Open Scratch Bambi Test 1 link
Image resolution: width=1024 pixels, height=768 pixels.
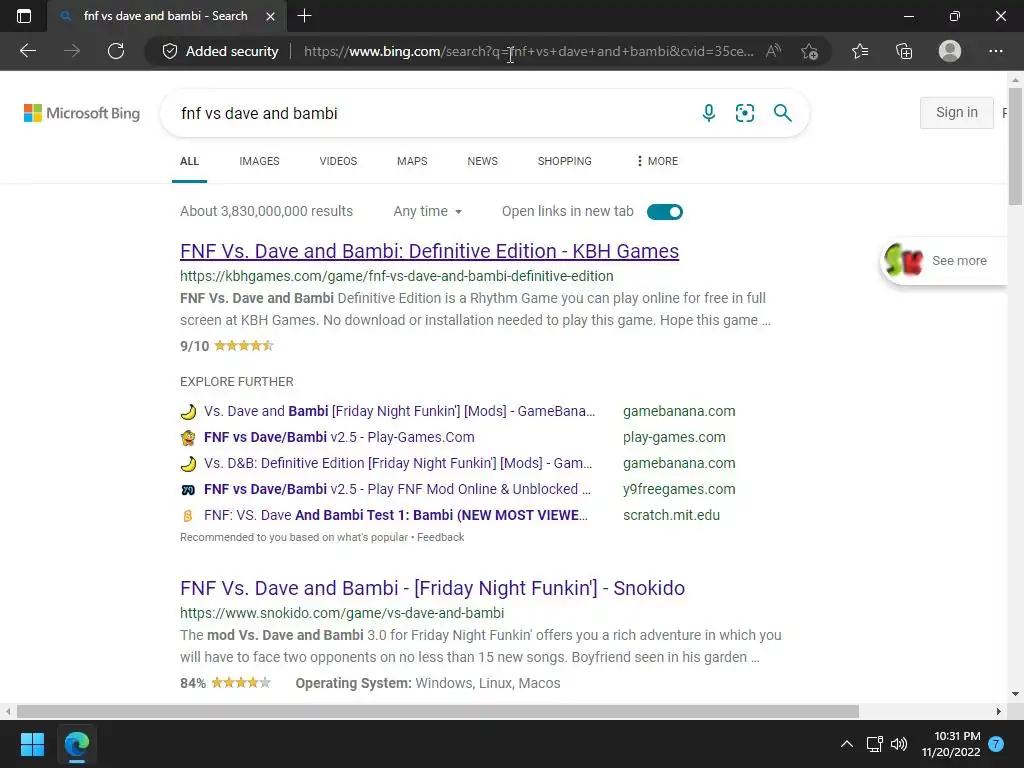click(x=396, y=515)
